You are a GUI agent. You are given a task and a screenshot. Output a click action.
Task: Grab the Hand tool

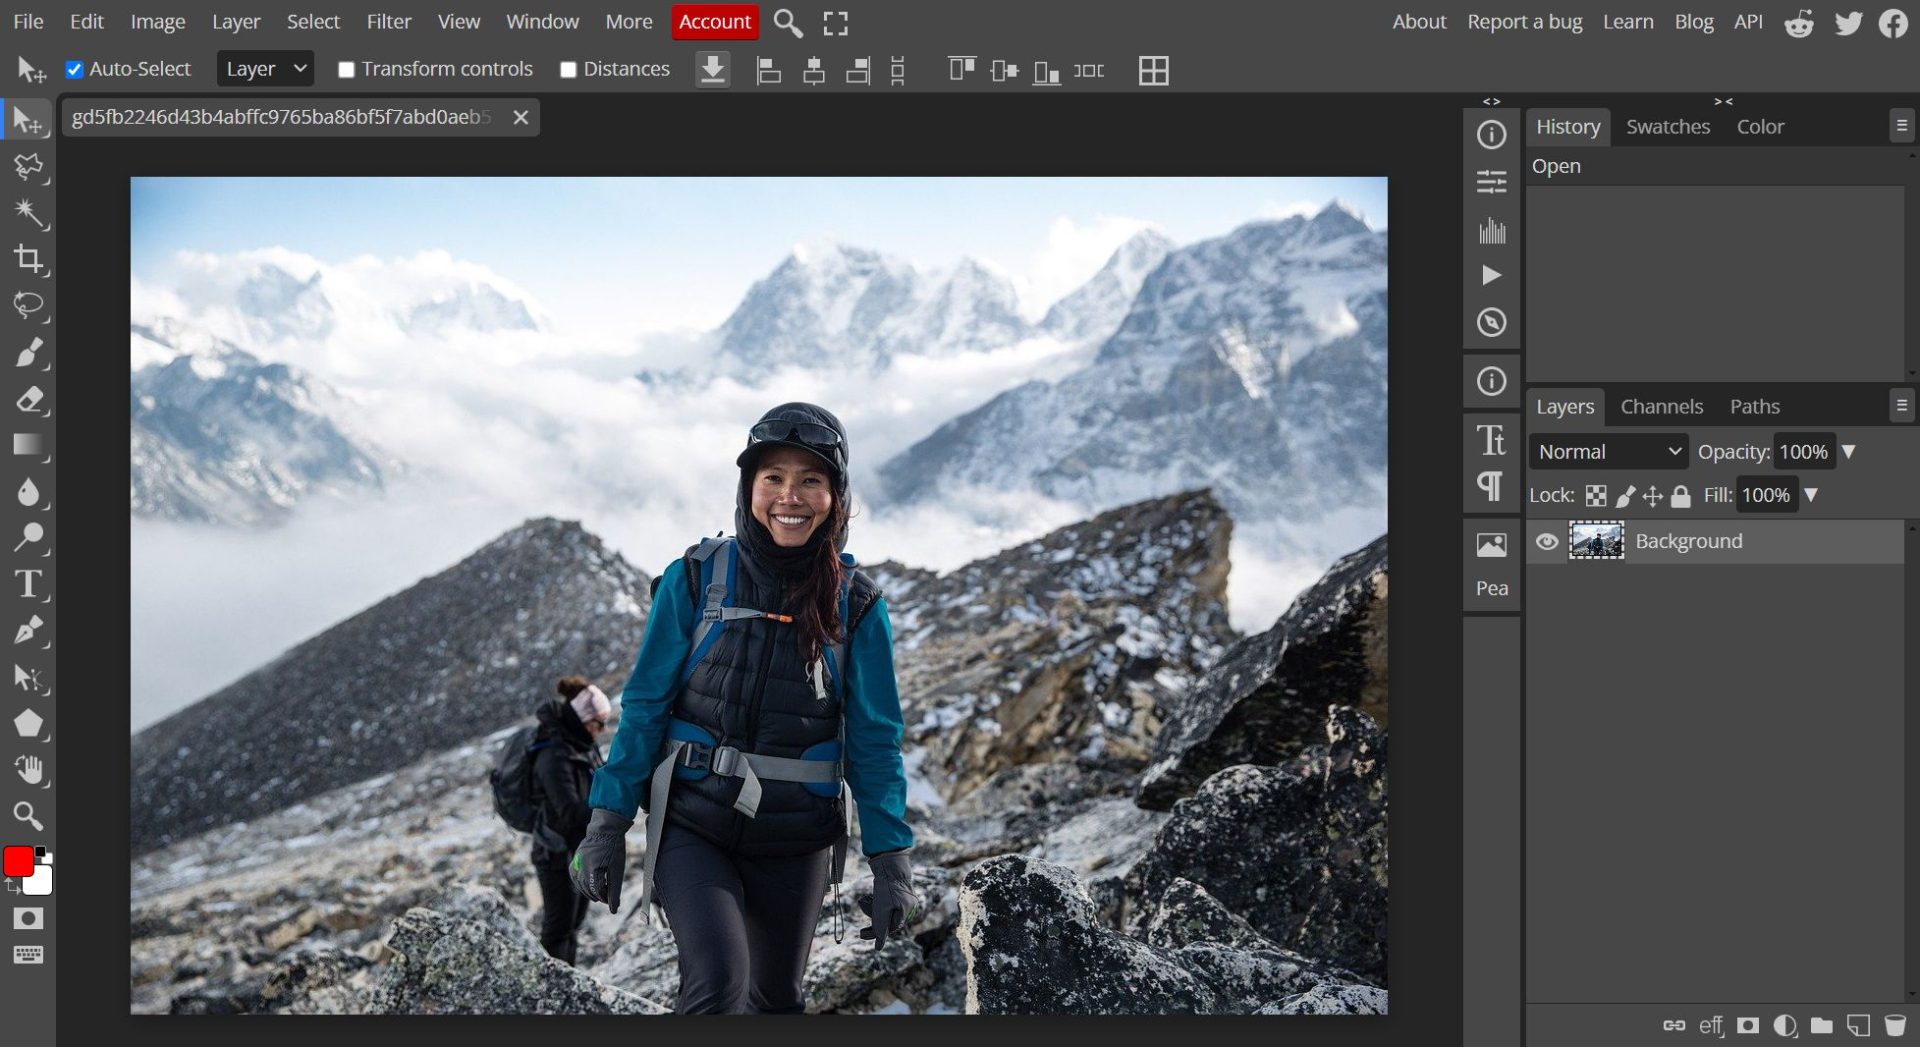30,770
